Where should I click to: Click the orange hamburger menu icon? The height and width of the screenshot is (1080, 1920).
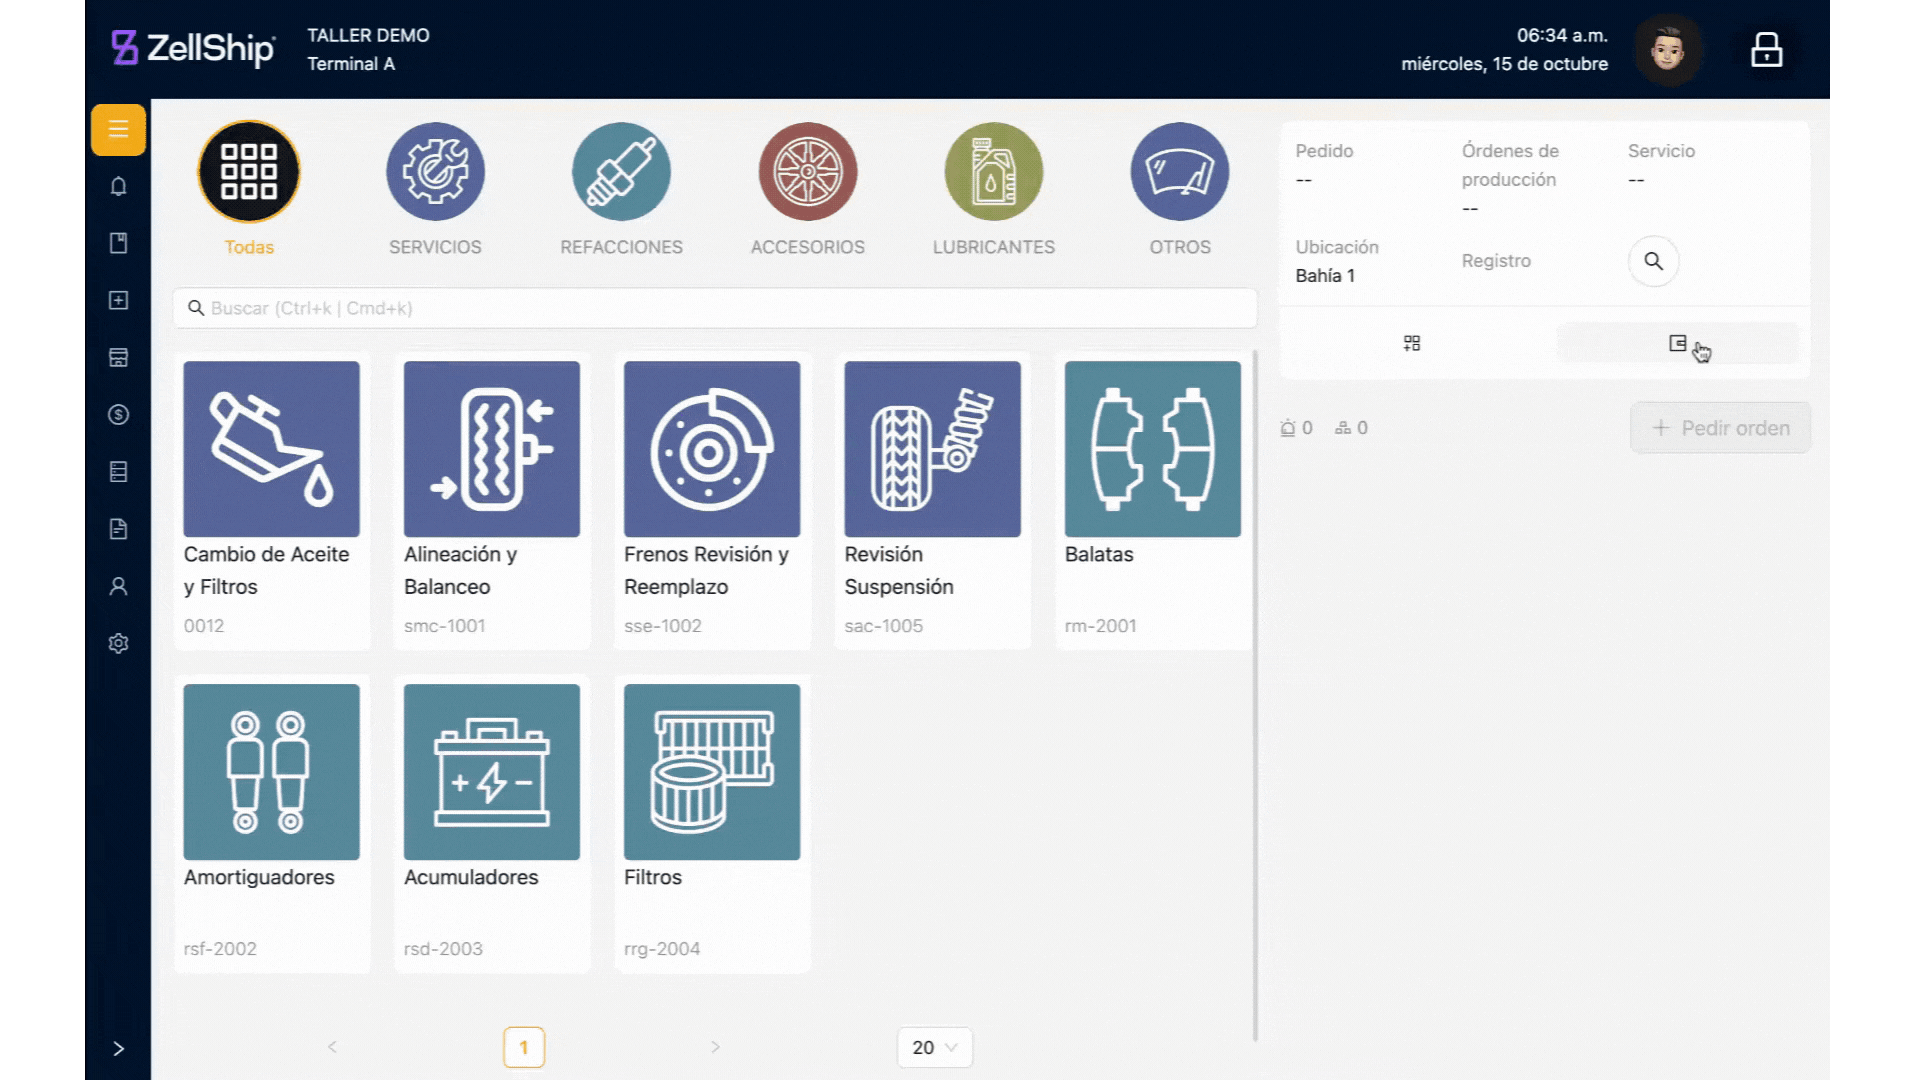[118, 129]
